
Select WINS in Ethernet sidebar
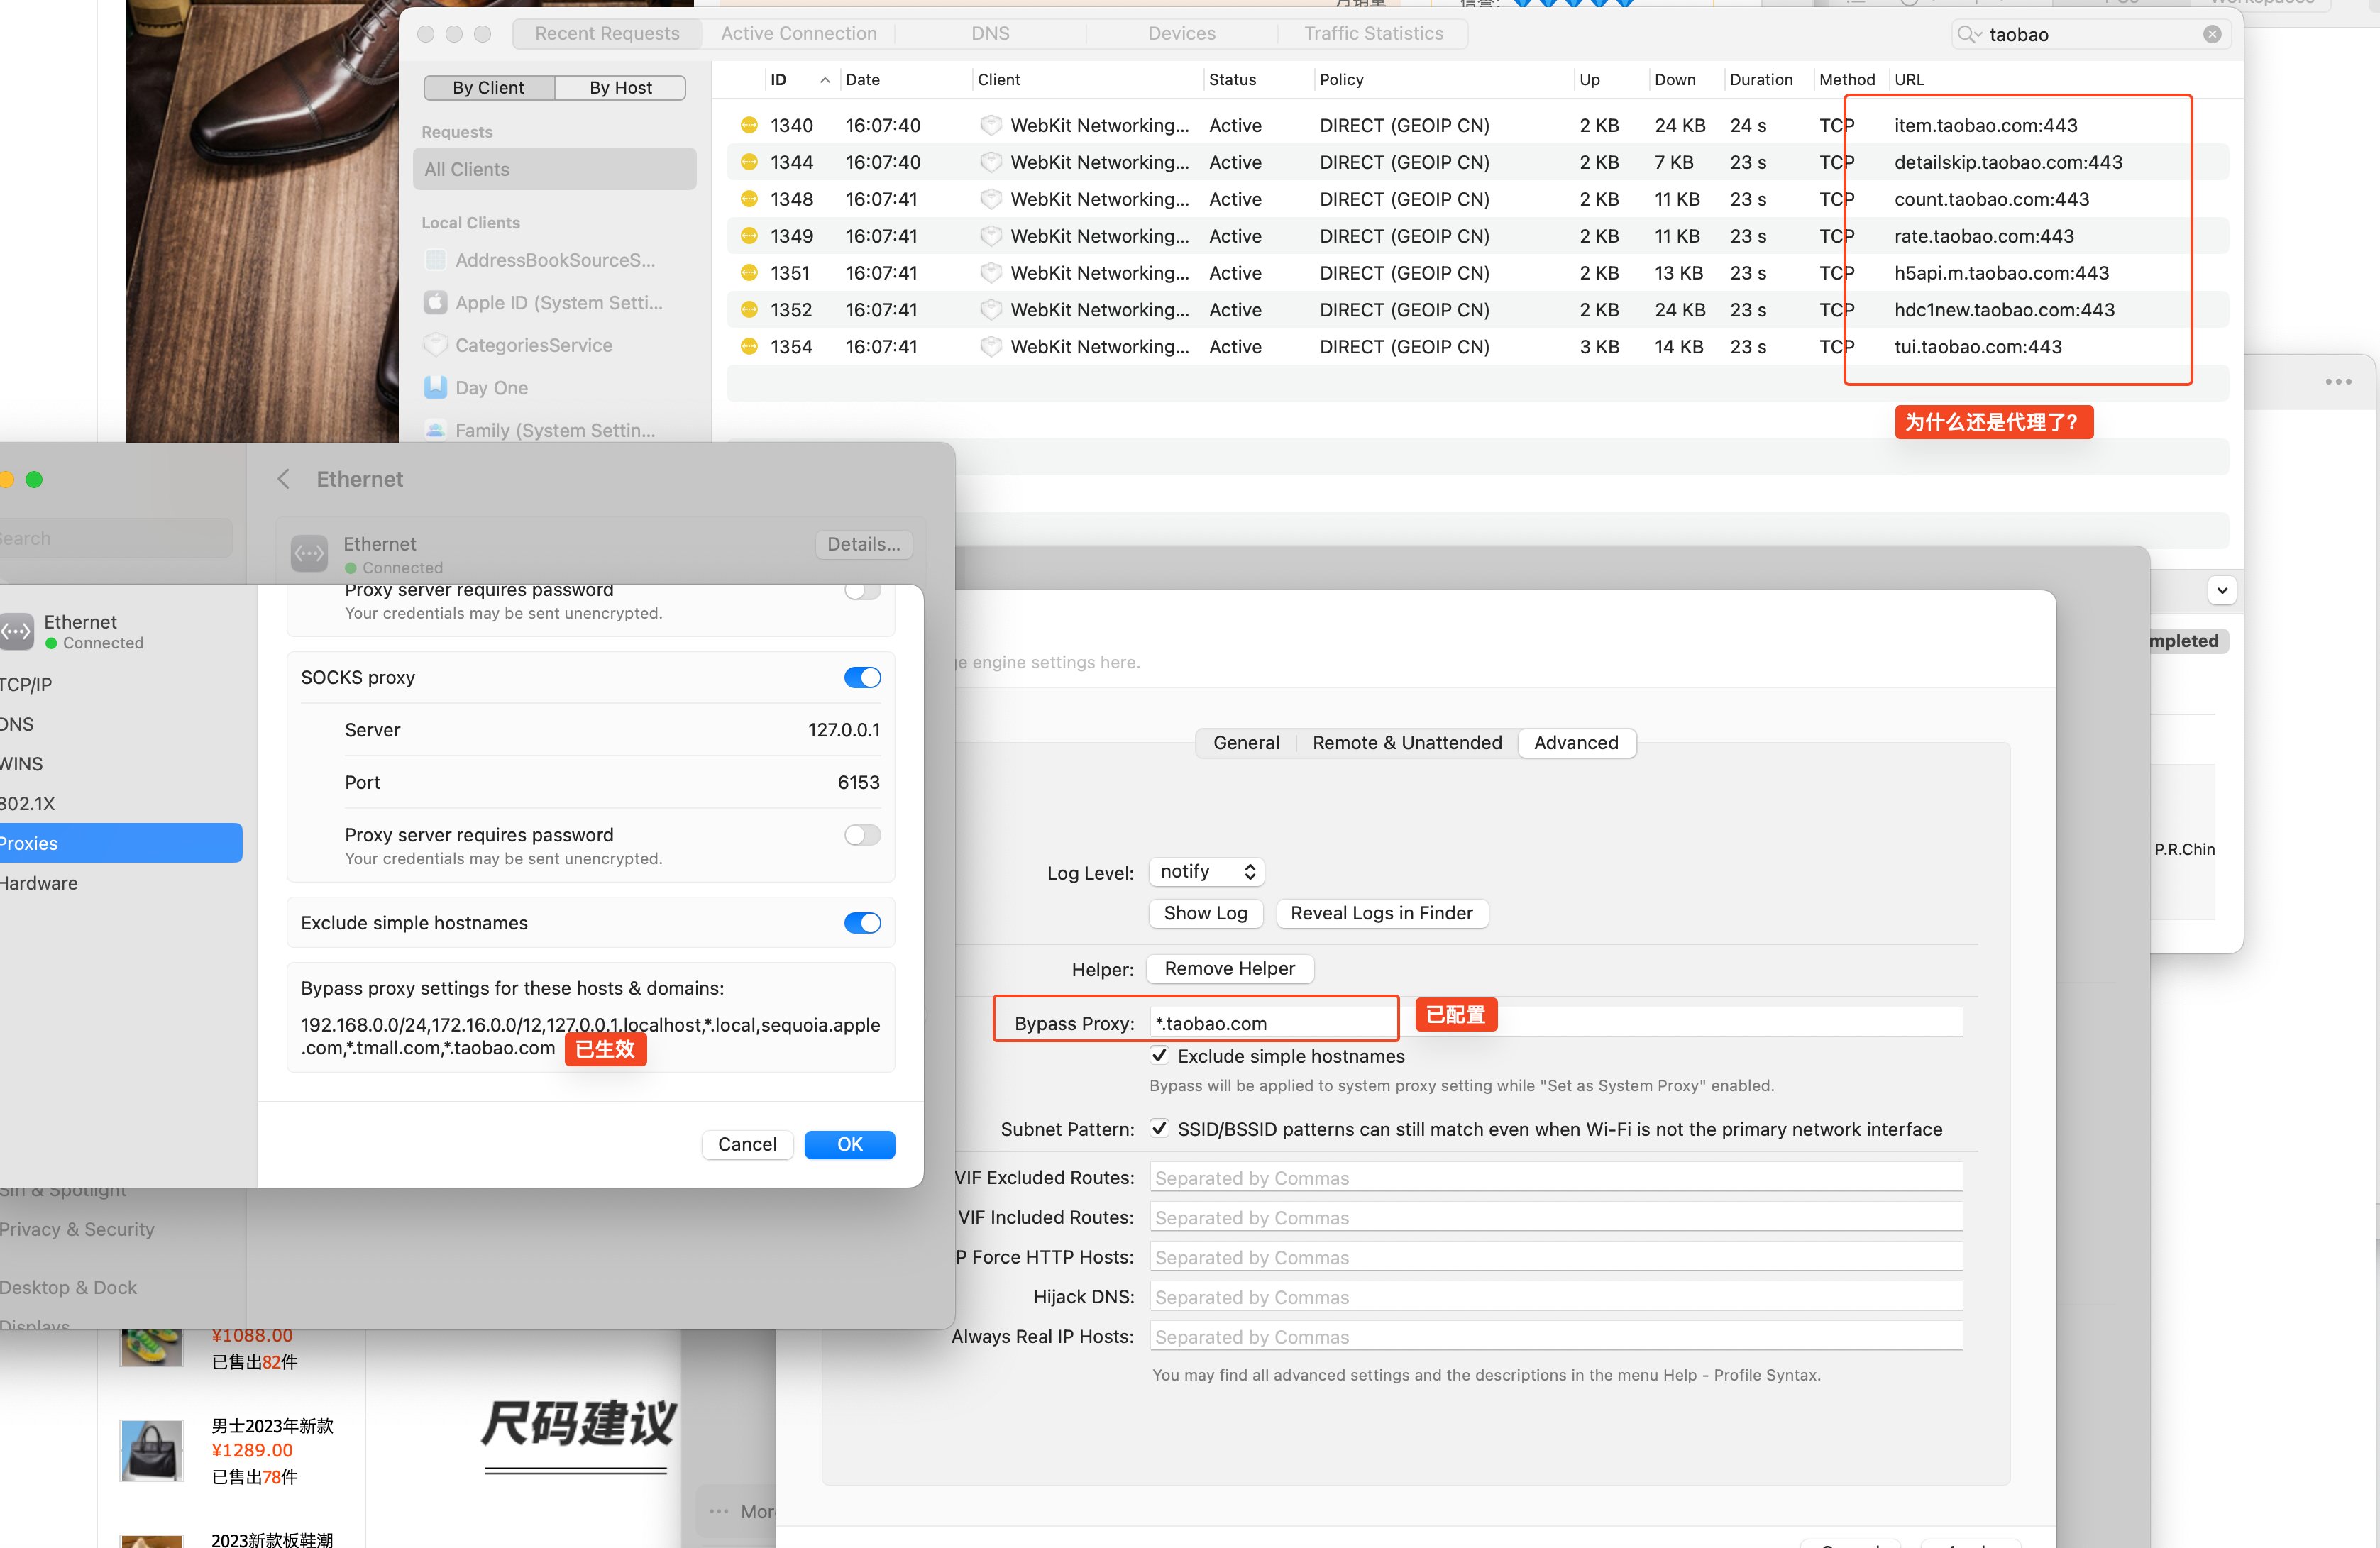tap(121, 763)
